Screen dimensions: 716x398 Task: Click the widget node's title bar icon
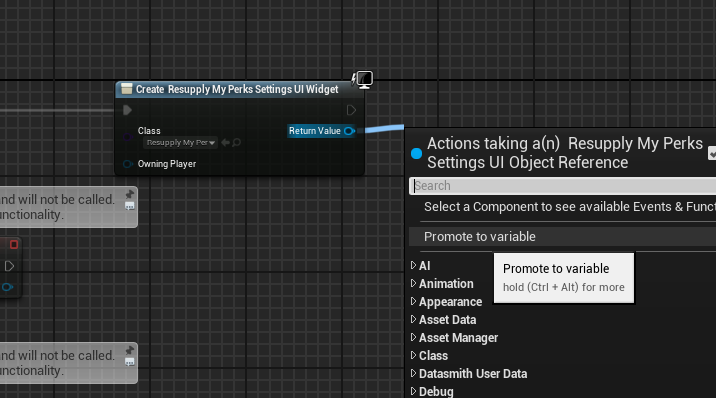pos(126,89)
